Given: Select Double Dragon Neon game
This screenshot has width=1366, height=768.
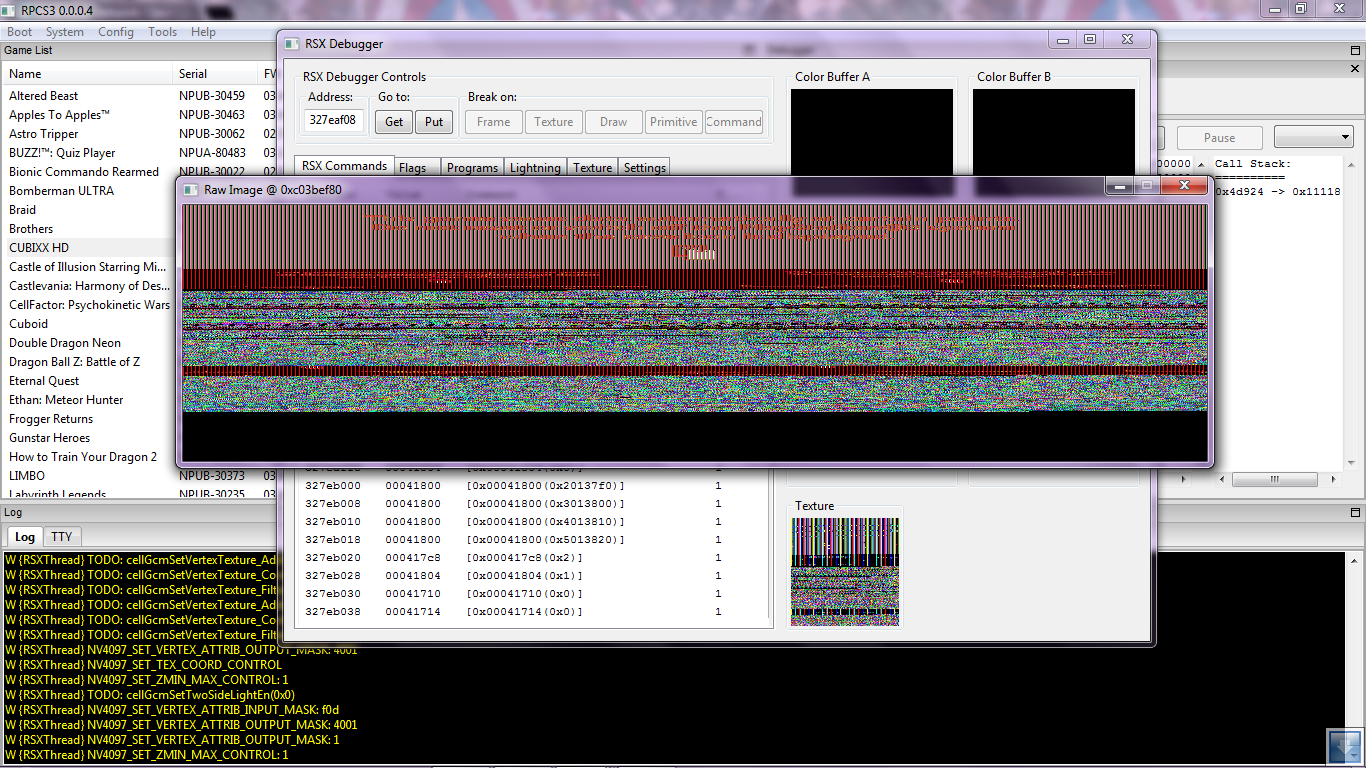Looking at the screenshot, I should pos(65,343).
